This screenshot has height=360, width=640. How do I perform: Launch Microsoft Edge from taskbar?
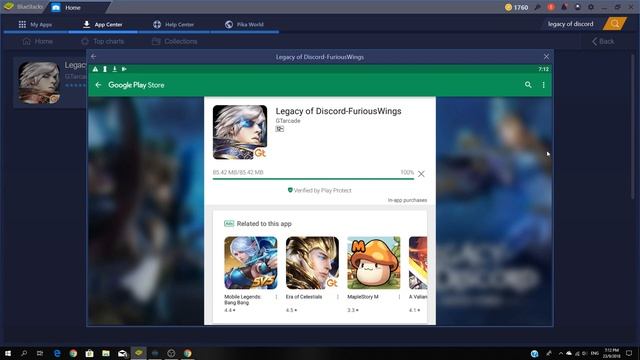[x=57, y=353]
